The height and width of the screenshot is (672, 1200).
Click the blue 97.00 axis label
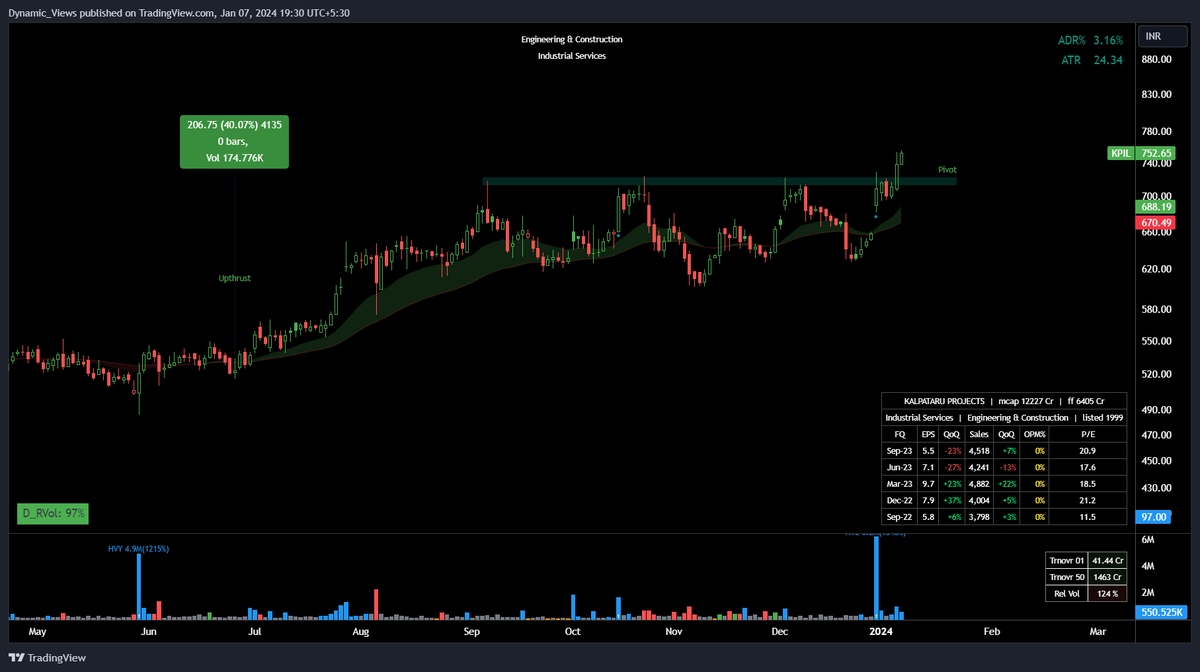tap(1155, 517)
